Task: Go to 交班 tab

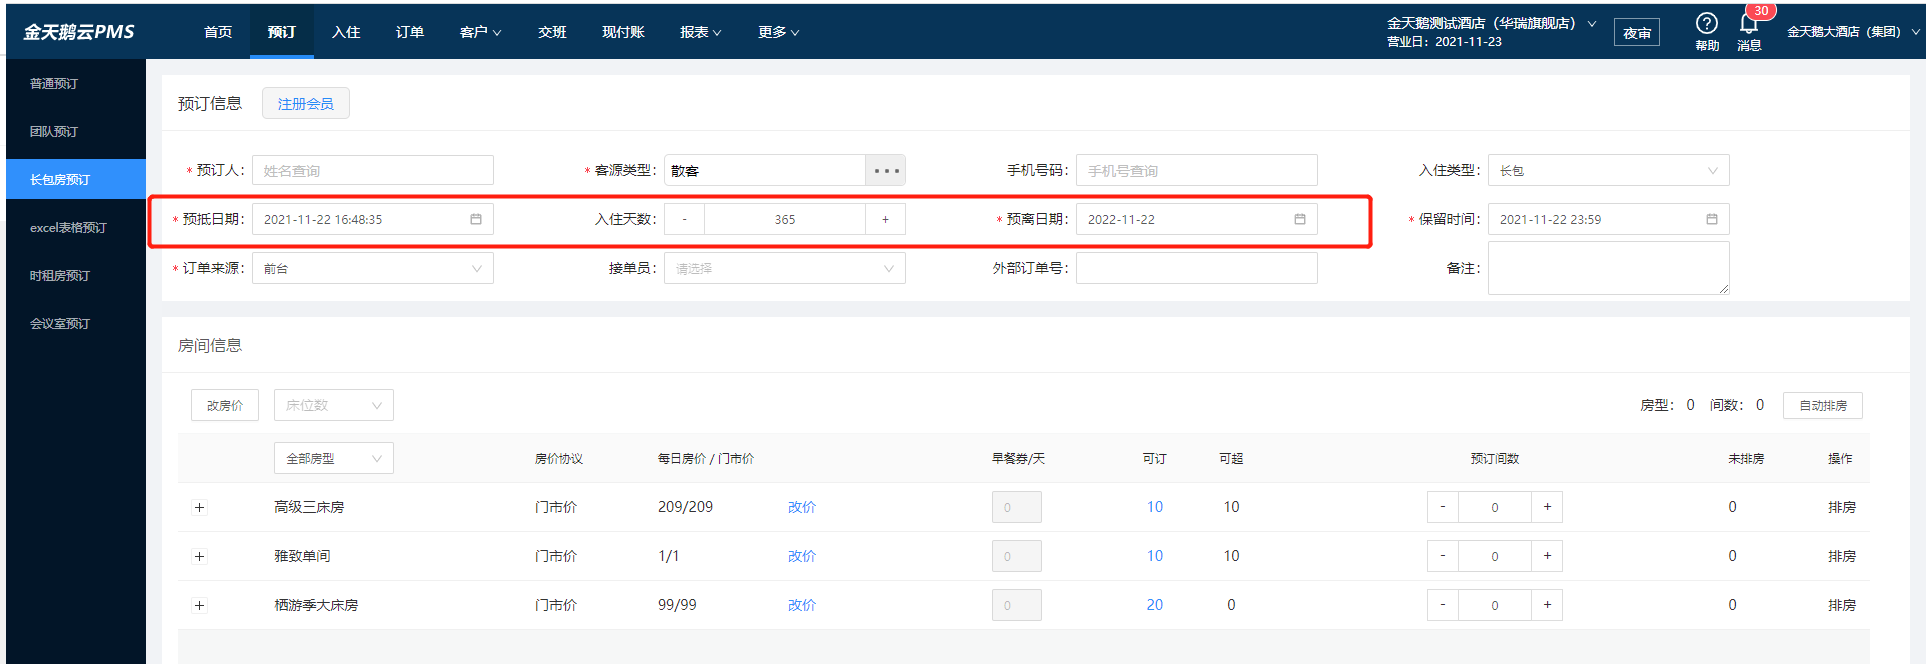Action: click(552, 32)
